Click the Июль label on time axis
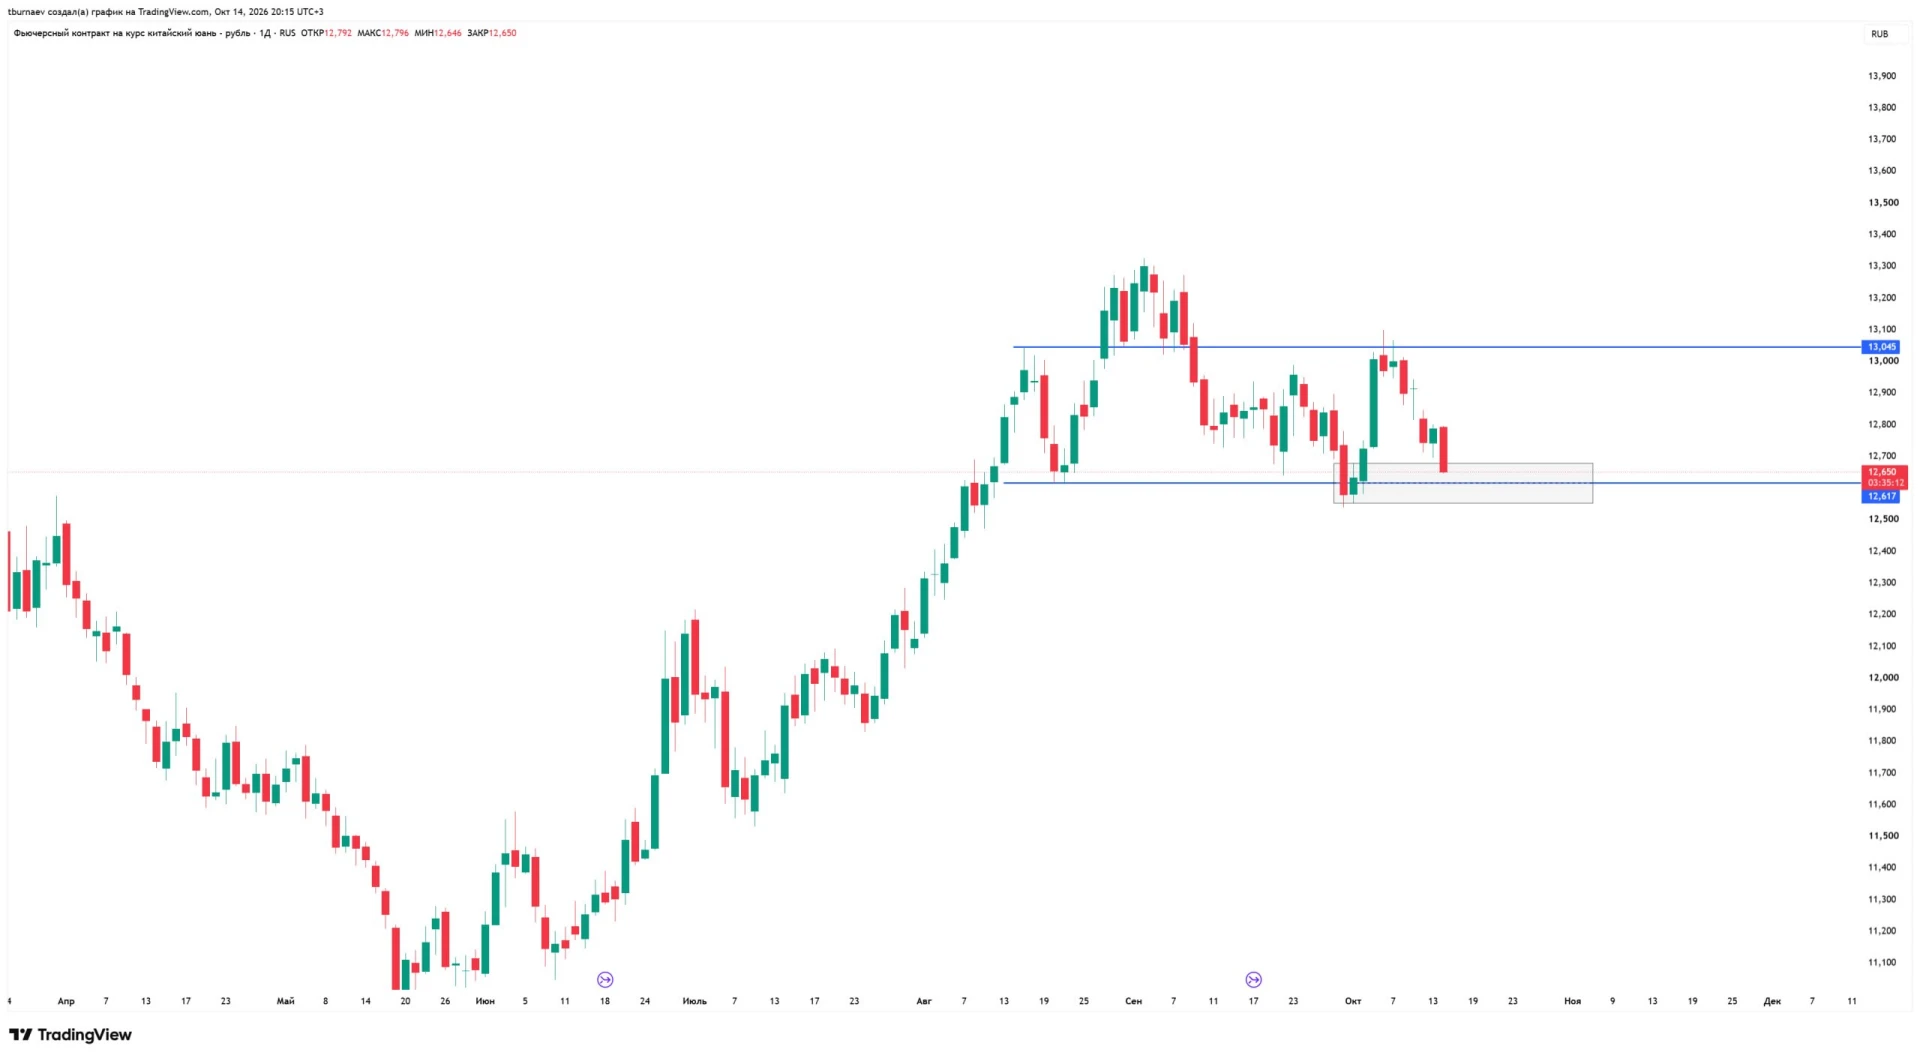1920x1058 pixels. 694,1001
